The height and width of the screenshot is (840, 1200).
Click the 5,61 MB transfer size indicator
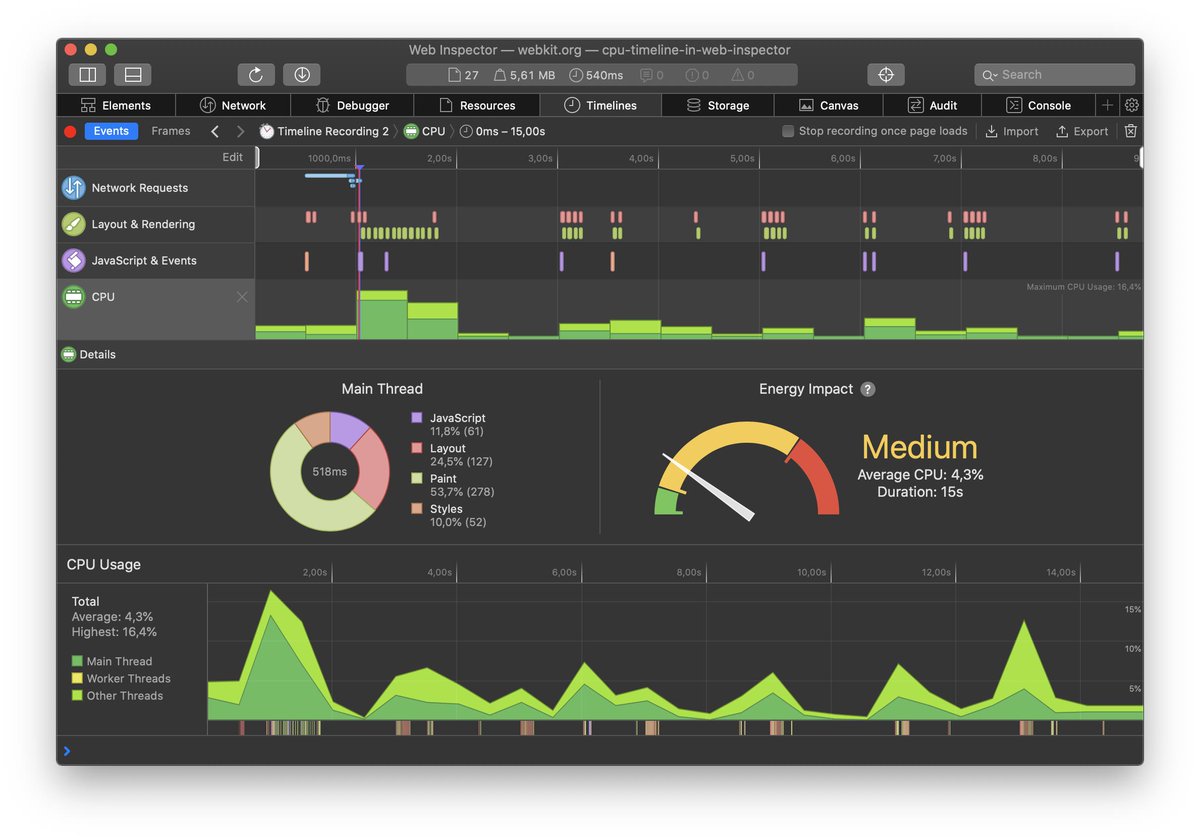click(x=524, y=75)
